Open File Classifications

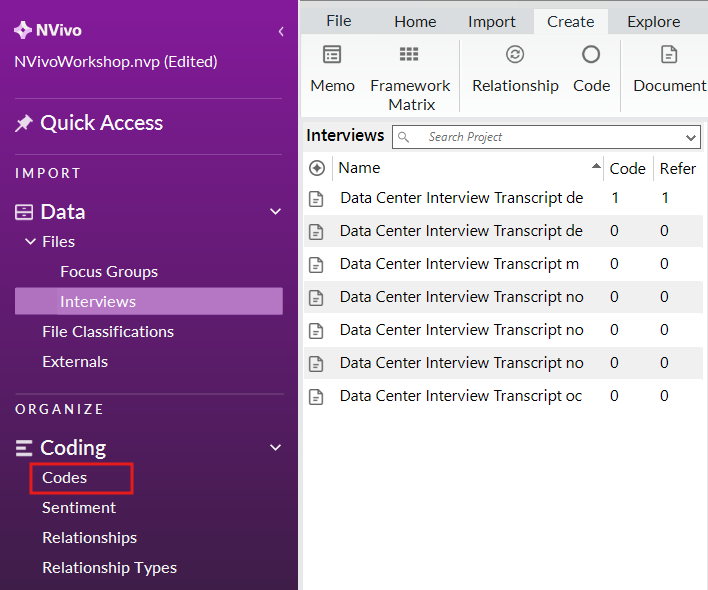(108, 332)
